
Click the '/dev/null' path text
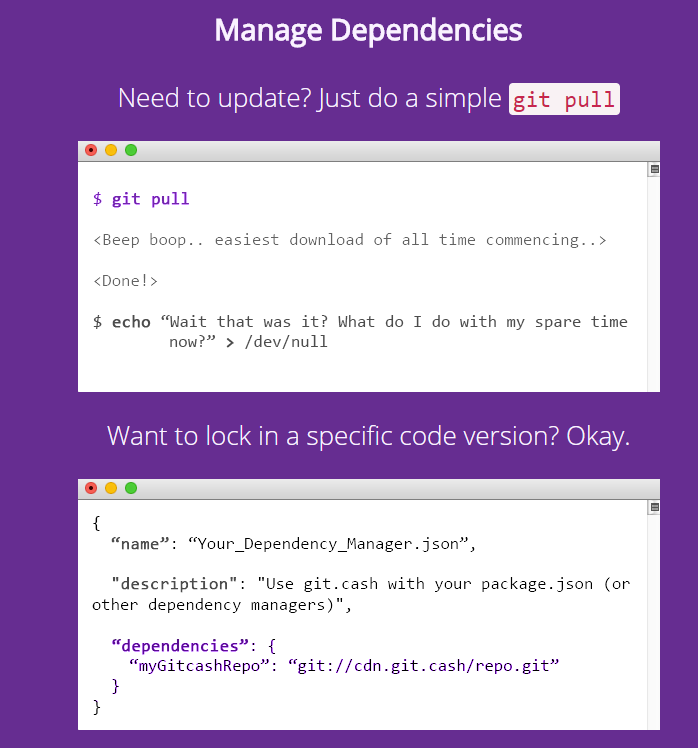tap(286, 342)
